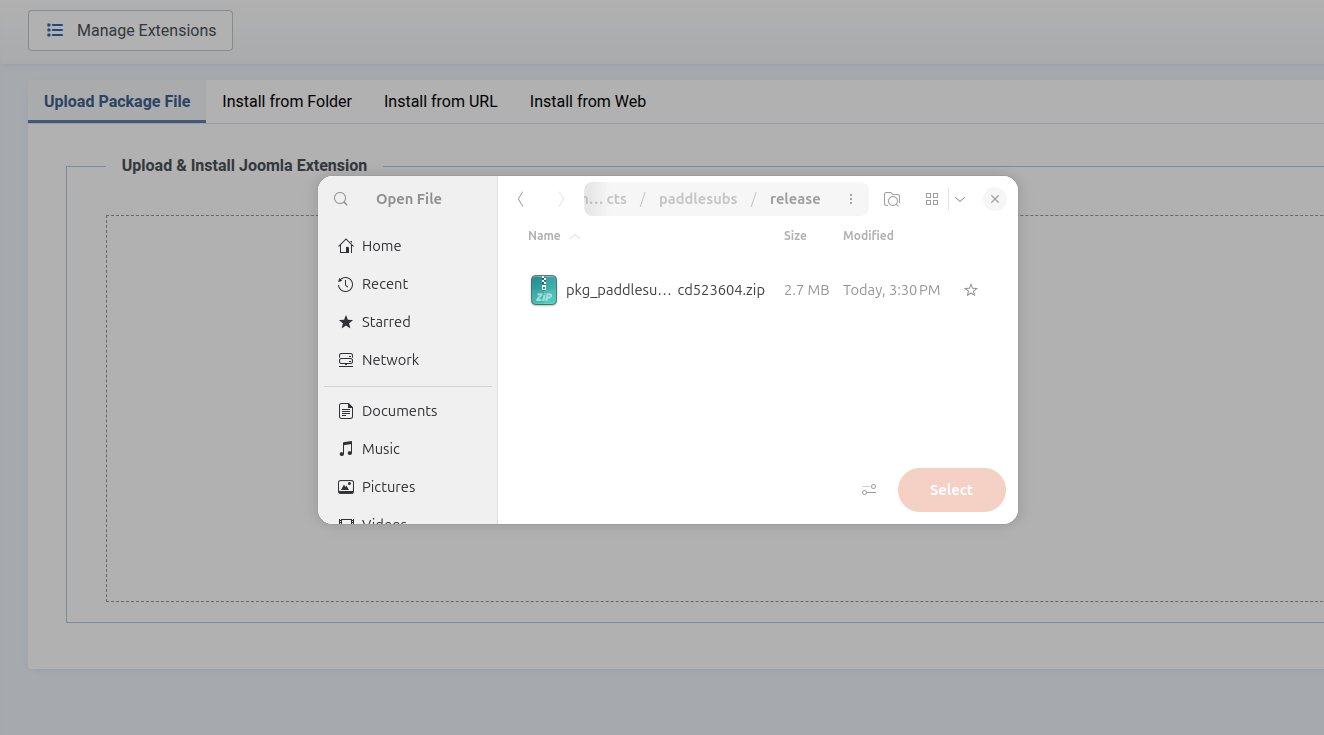Click the forward navigation arrow
The width and height of the screenshot is (1324, 735).
561,199
